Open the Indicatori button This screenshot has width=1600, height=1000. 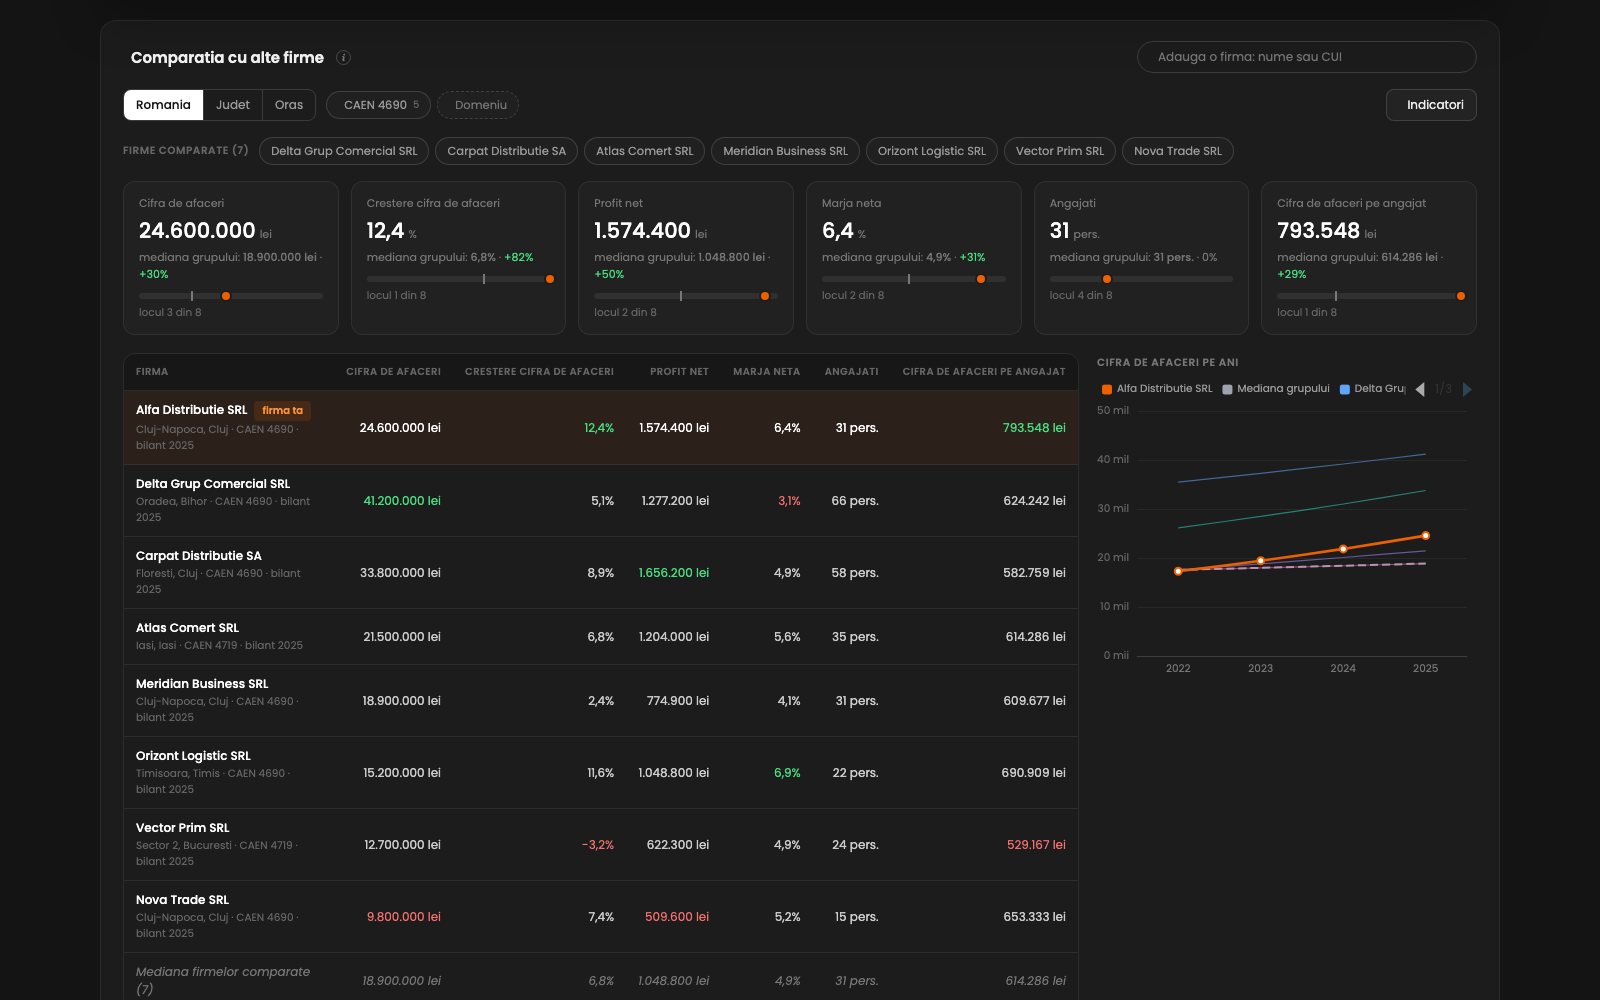click(1431, 105)
